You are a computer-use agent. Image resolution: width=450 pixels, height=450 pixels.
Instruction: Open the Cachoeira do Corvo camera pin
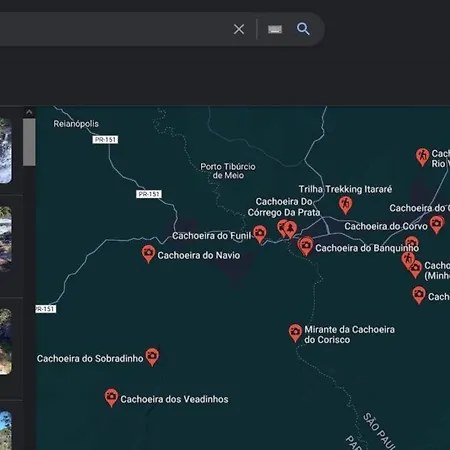[436, 224]
